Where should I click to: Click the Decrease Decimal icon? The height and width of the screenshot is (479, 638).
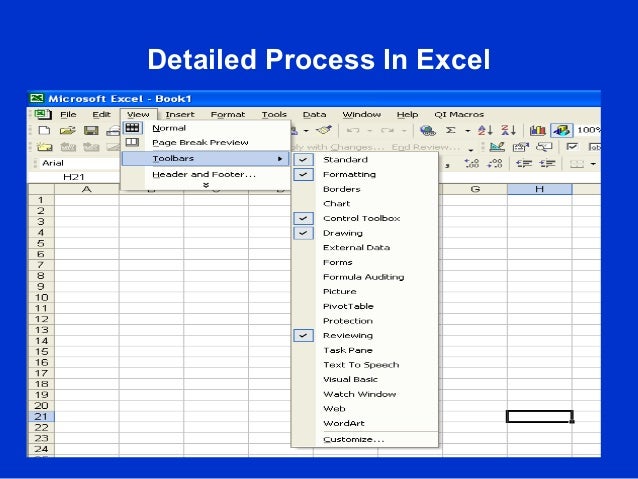tap(495, 164)
